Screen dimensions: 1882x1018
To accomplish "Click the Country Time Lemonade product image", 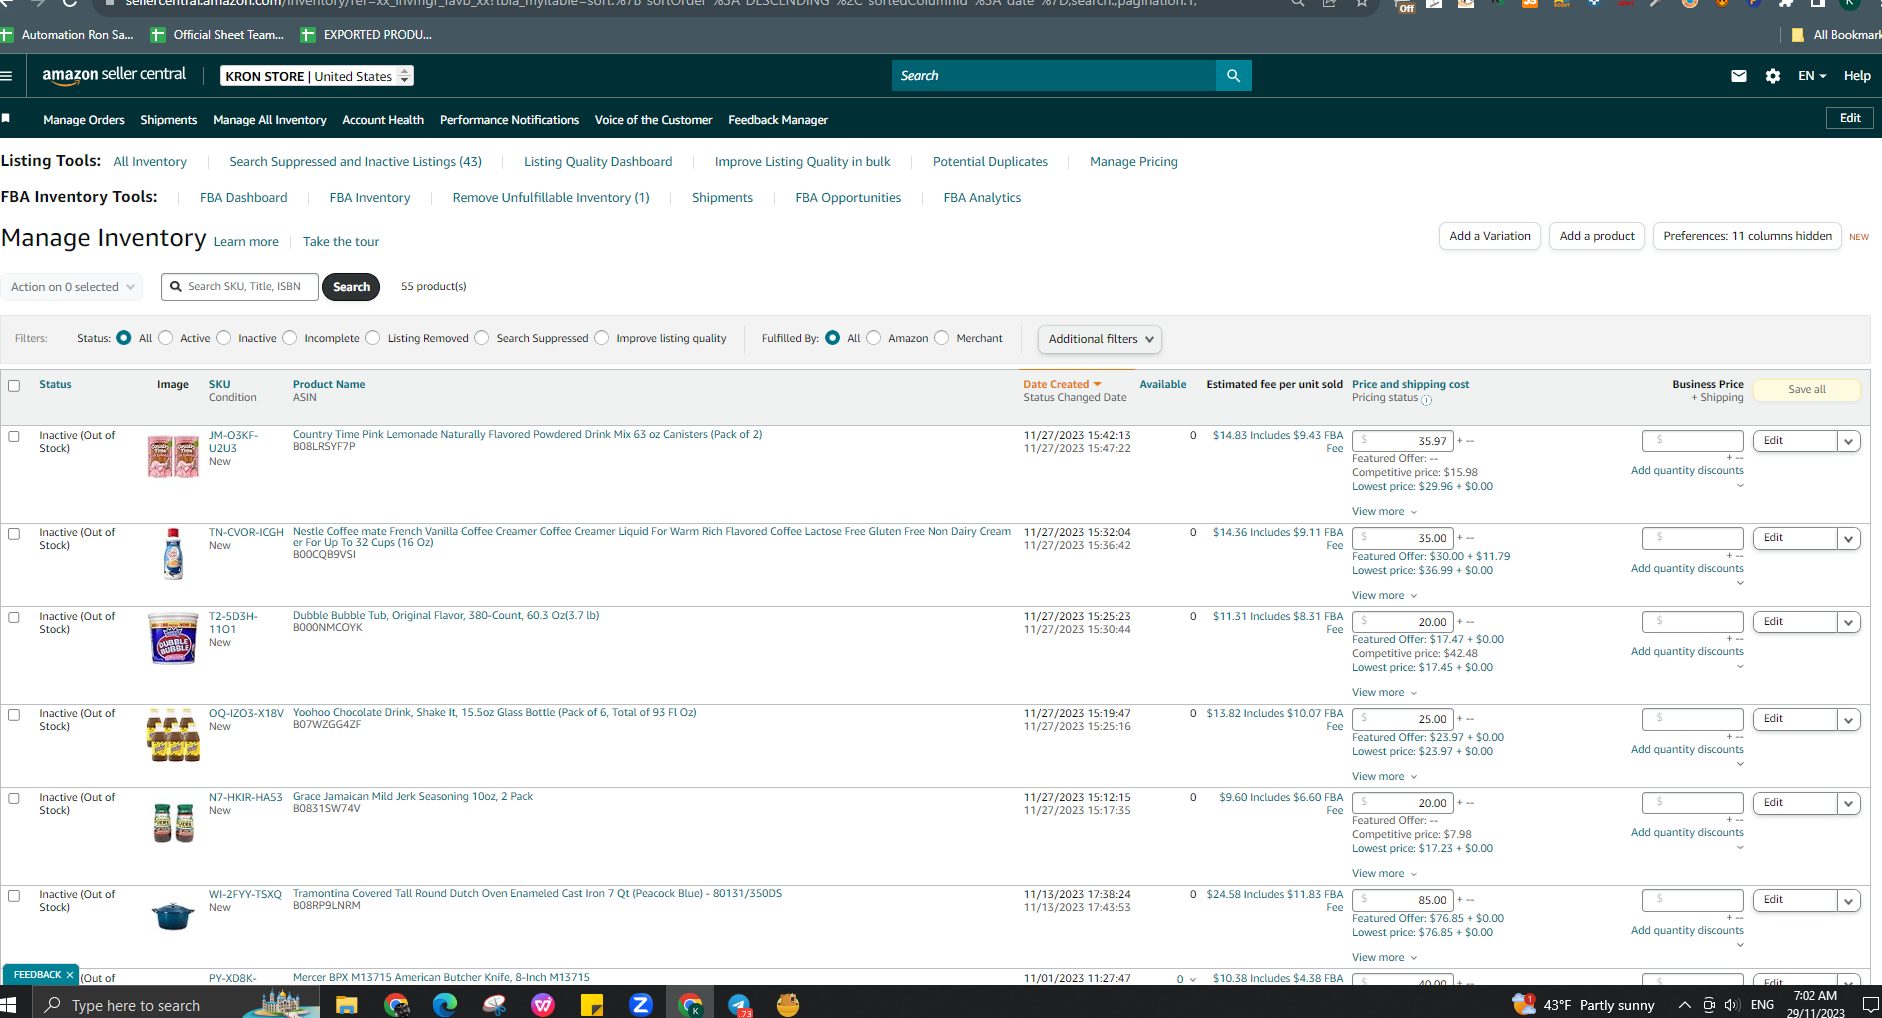I will click(173, 456).
